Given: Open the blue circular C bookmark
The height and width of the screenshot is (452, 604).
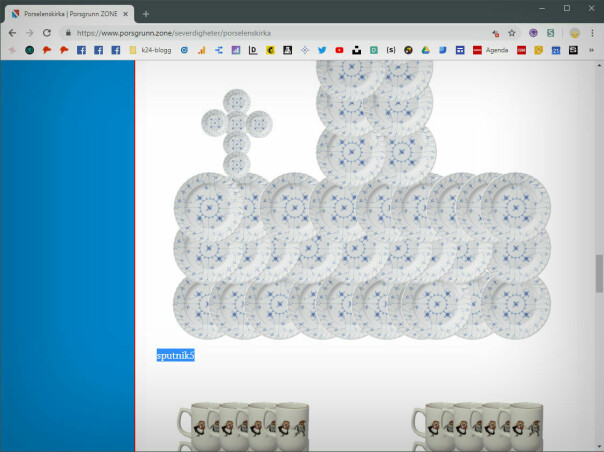Looking at the screenshot, I should (184, 50).
